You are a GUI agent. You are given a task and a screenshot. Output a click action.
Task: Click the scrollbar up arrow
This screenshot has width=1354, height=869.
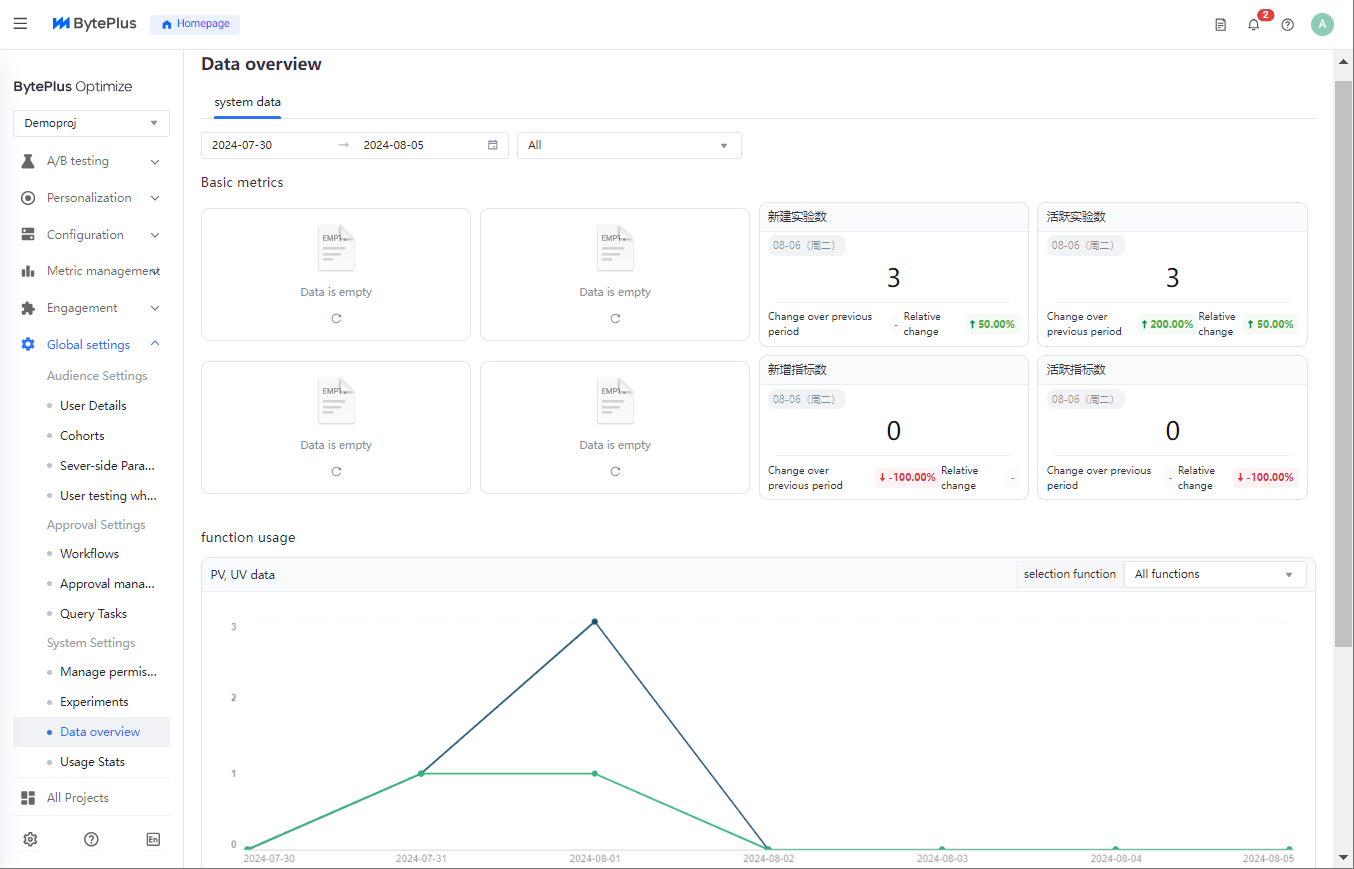1344,61
